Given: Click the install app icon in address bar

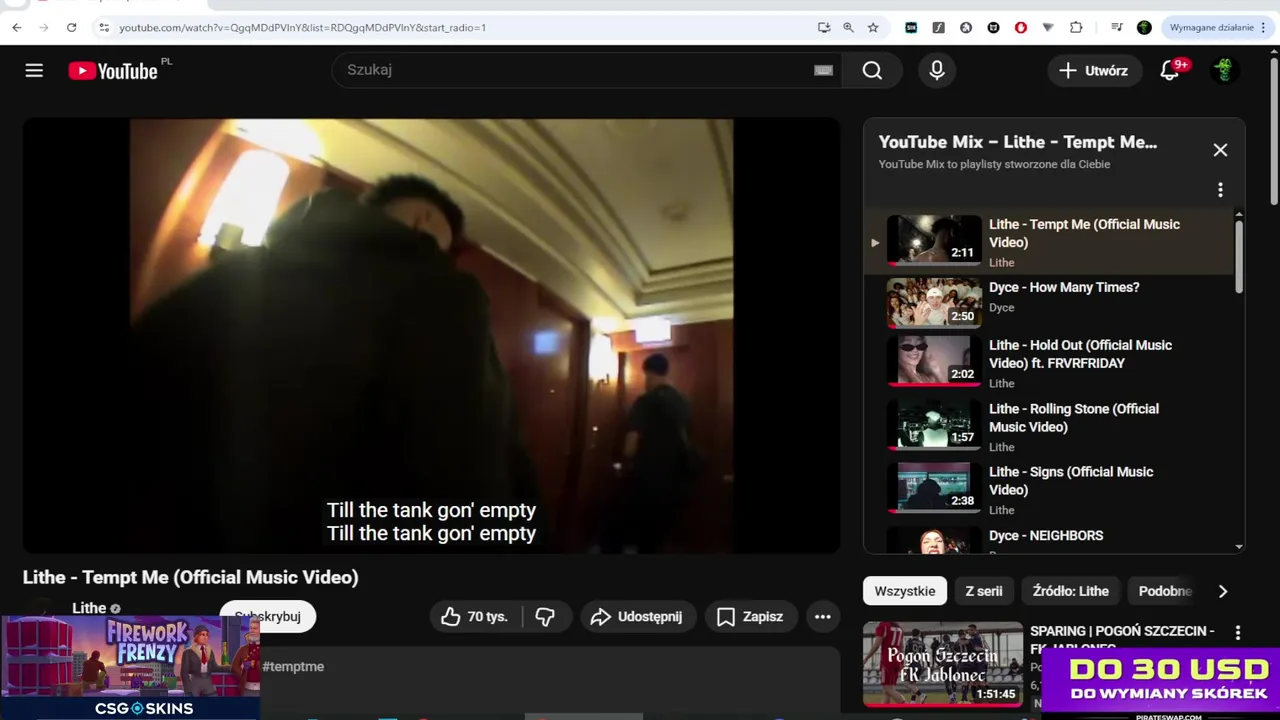Looking at the screenshot, I should 824,27.
